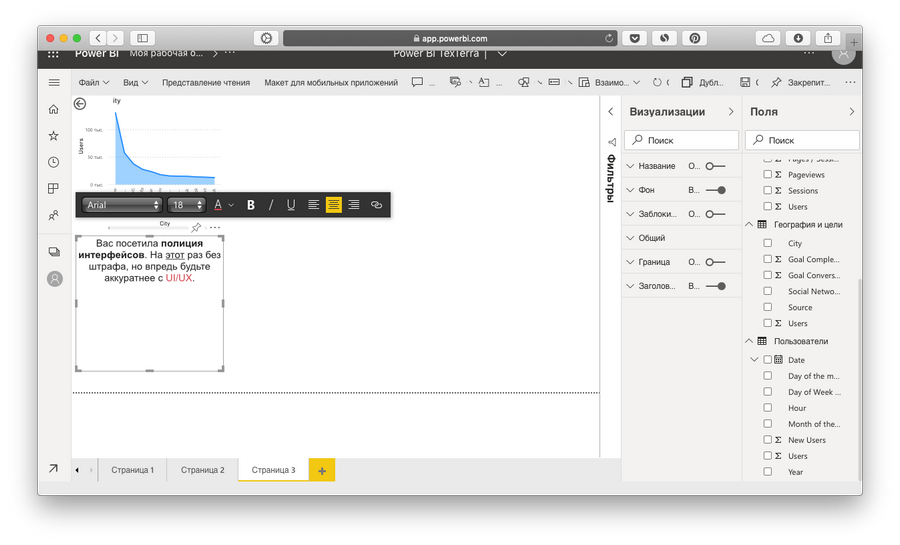The image size is (900, 545).
Task: Open Apps icon in left sidebar
Action: click(x=54, y=189)
